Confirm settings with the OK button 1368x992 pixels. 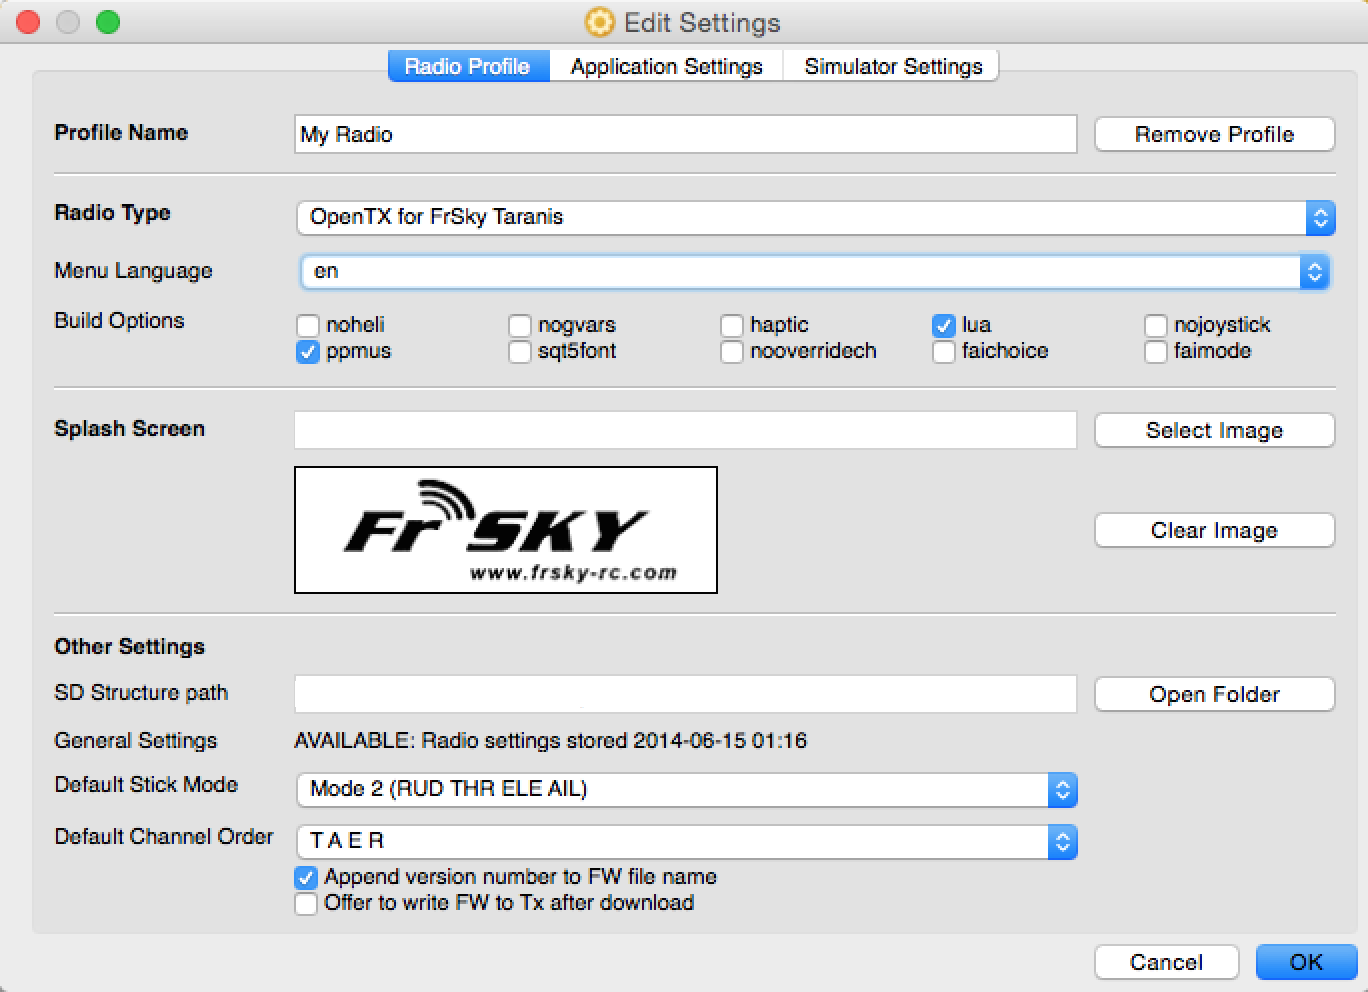pyautogui.click(x=1306, y=962)
